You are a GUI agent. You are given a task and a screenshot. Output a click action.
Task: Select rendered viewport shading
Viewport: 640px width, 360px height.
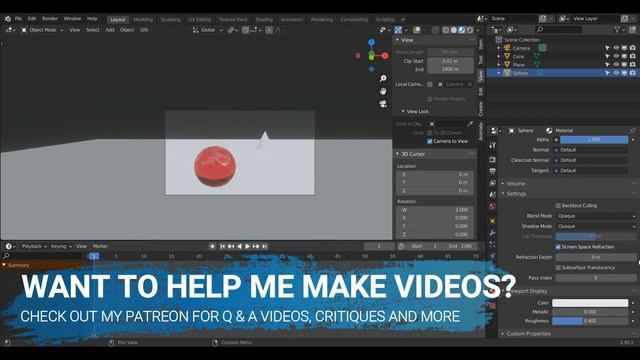coord(470,30)
